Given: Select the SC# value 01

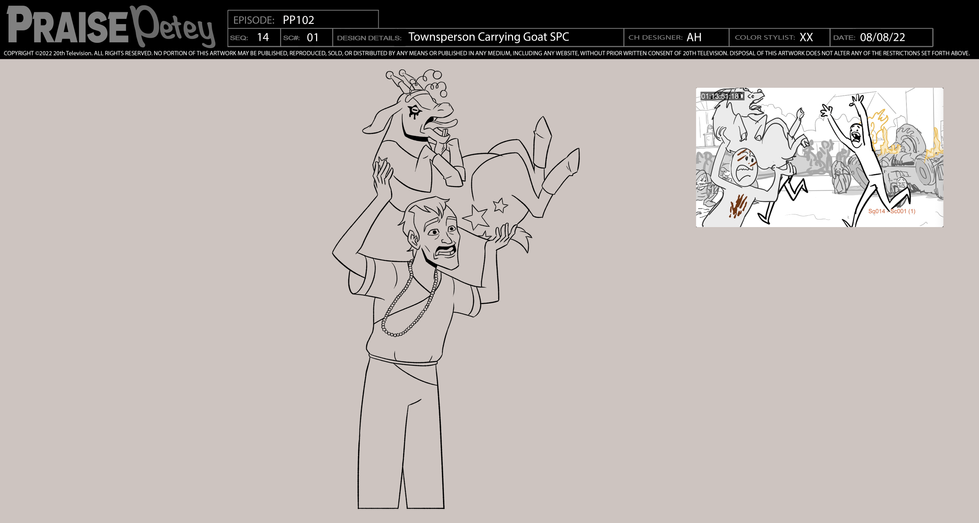Looking at the screenshot, I should [x=312, y=37].
